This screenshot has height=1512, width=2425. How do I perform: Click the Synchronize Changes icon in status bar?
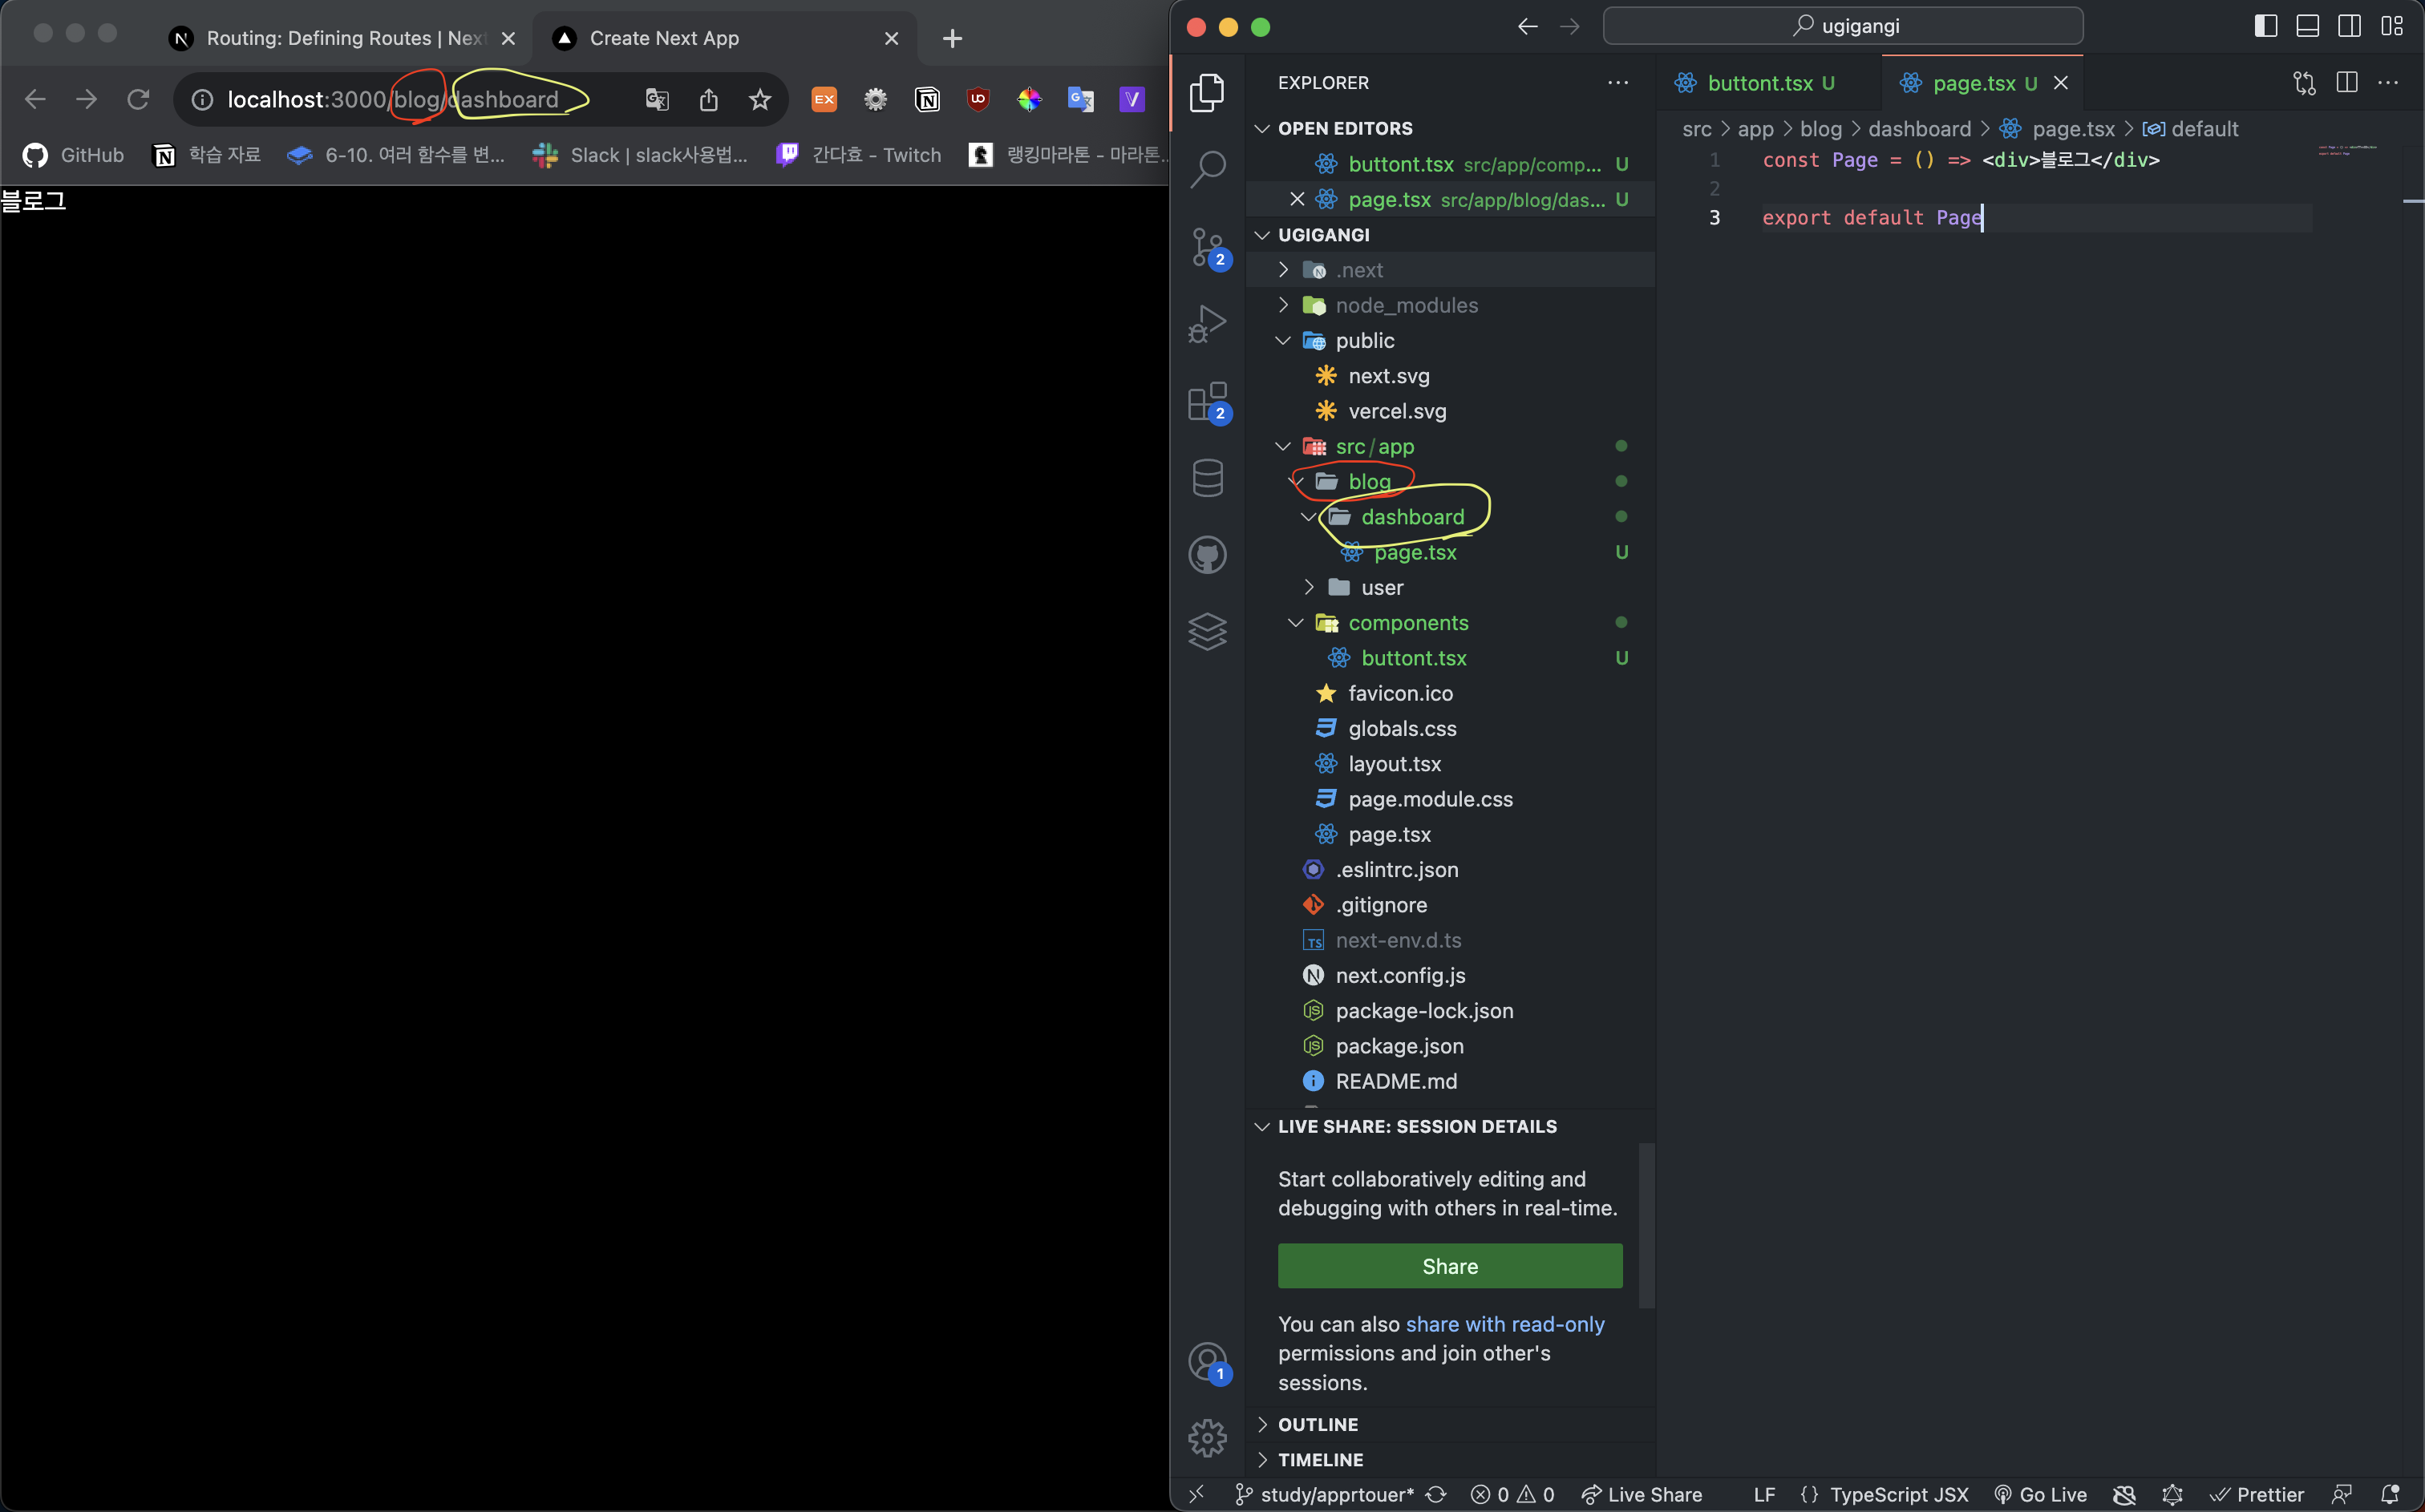click(x=1437, y=1494)
